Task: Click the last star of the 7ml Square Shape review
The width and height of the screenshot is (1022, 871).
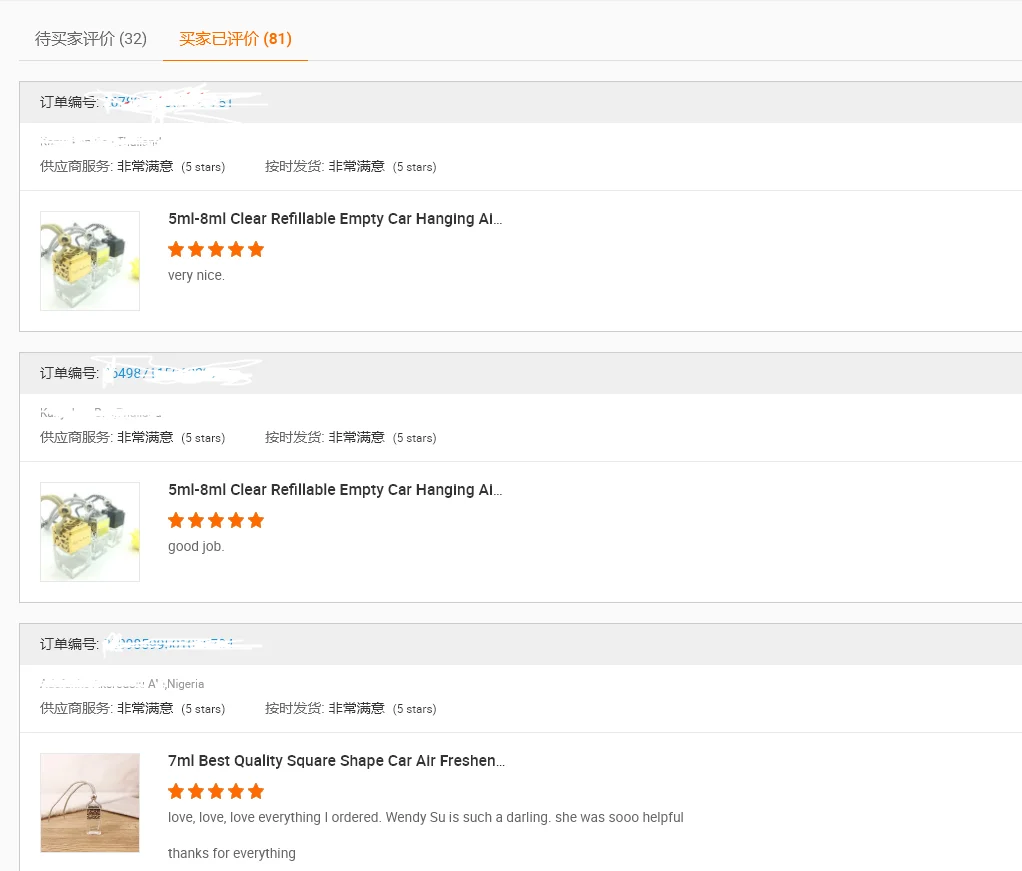Action: [256, 791]
